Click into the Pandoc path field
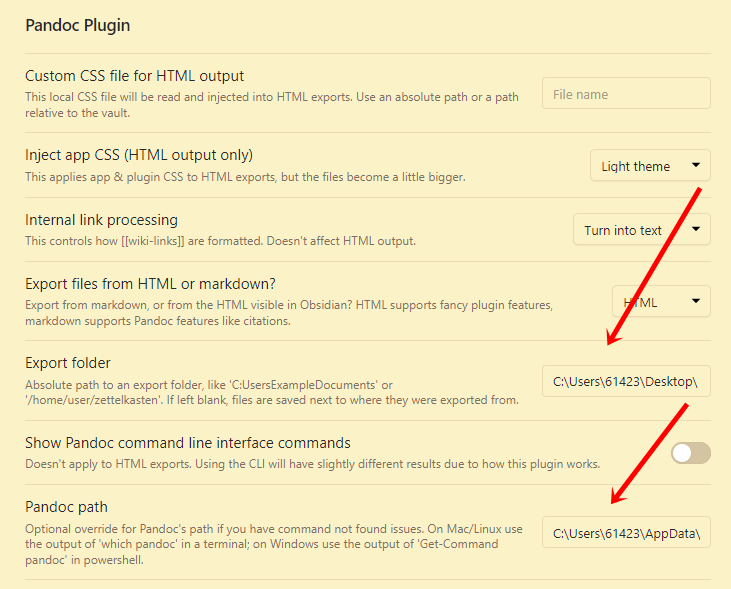The image size is (731, 589). coord(626,534)
